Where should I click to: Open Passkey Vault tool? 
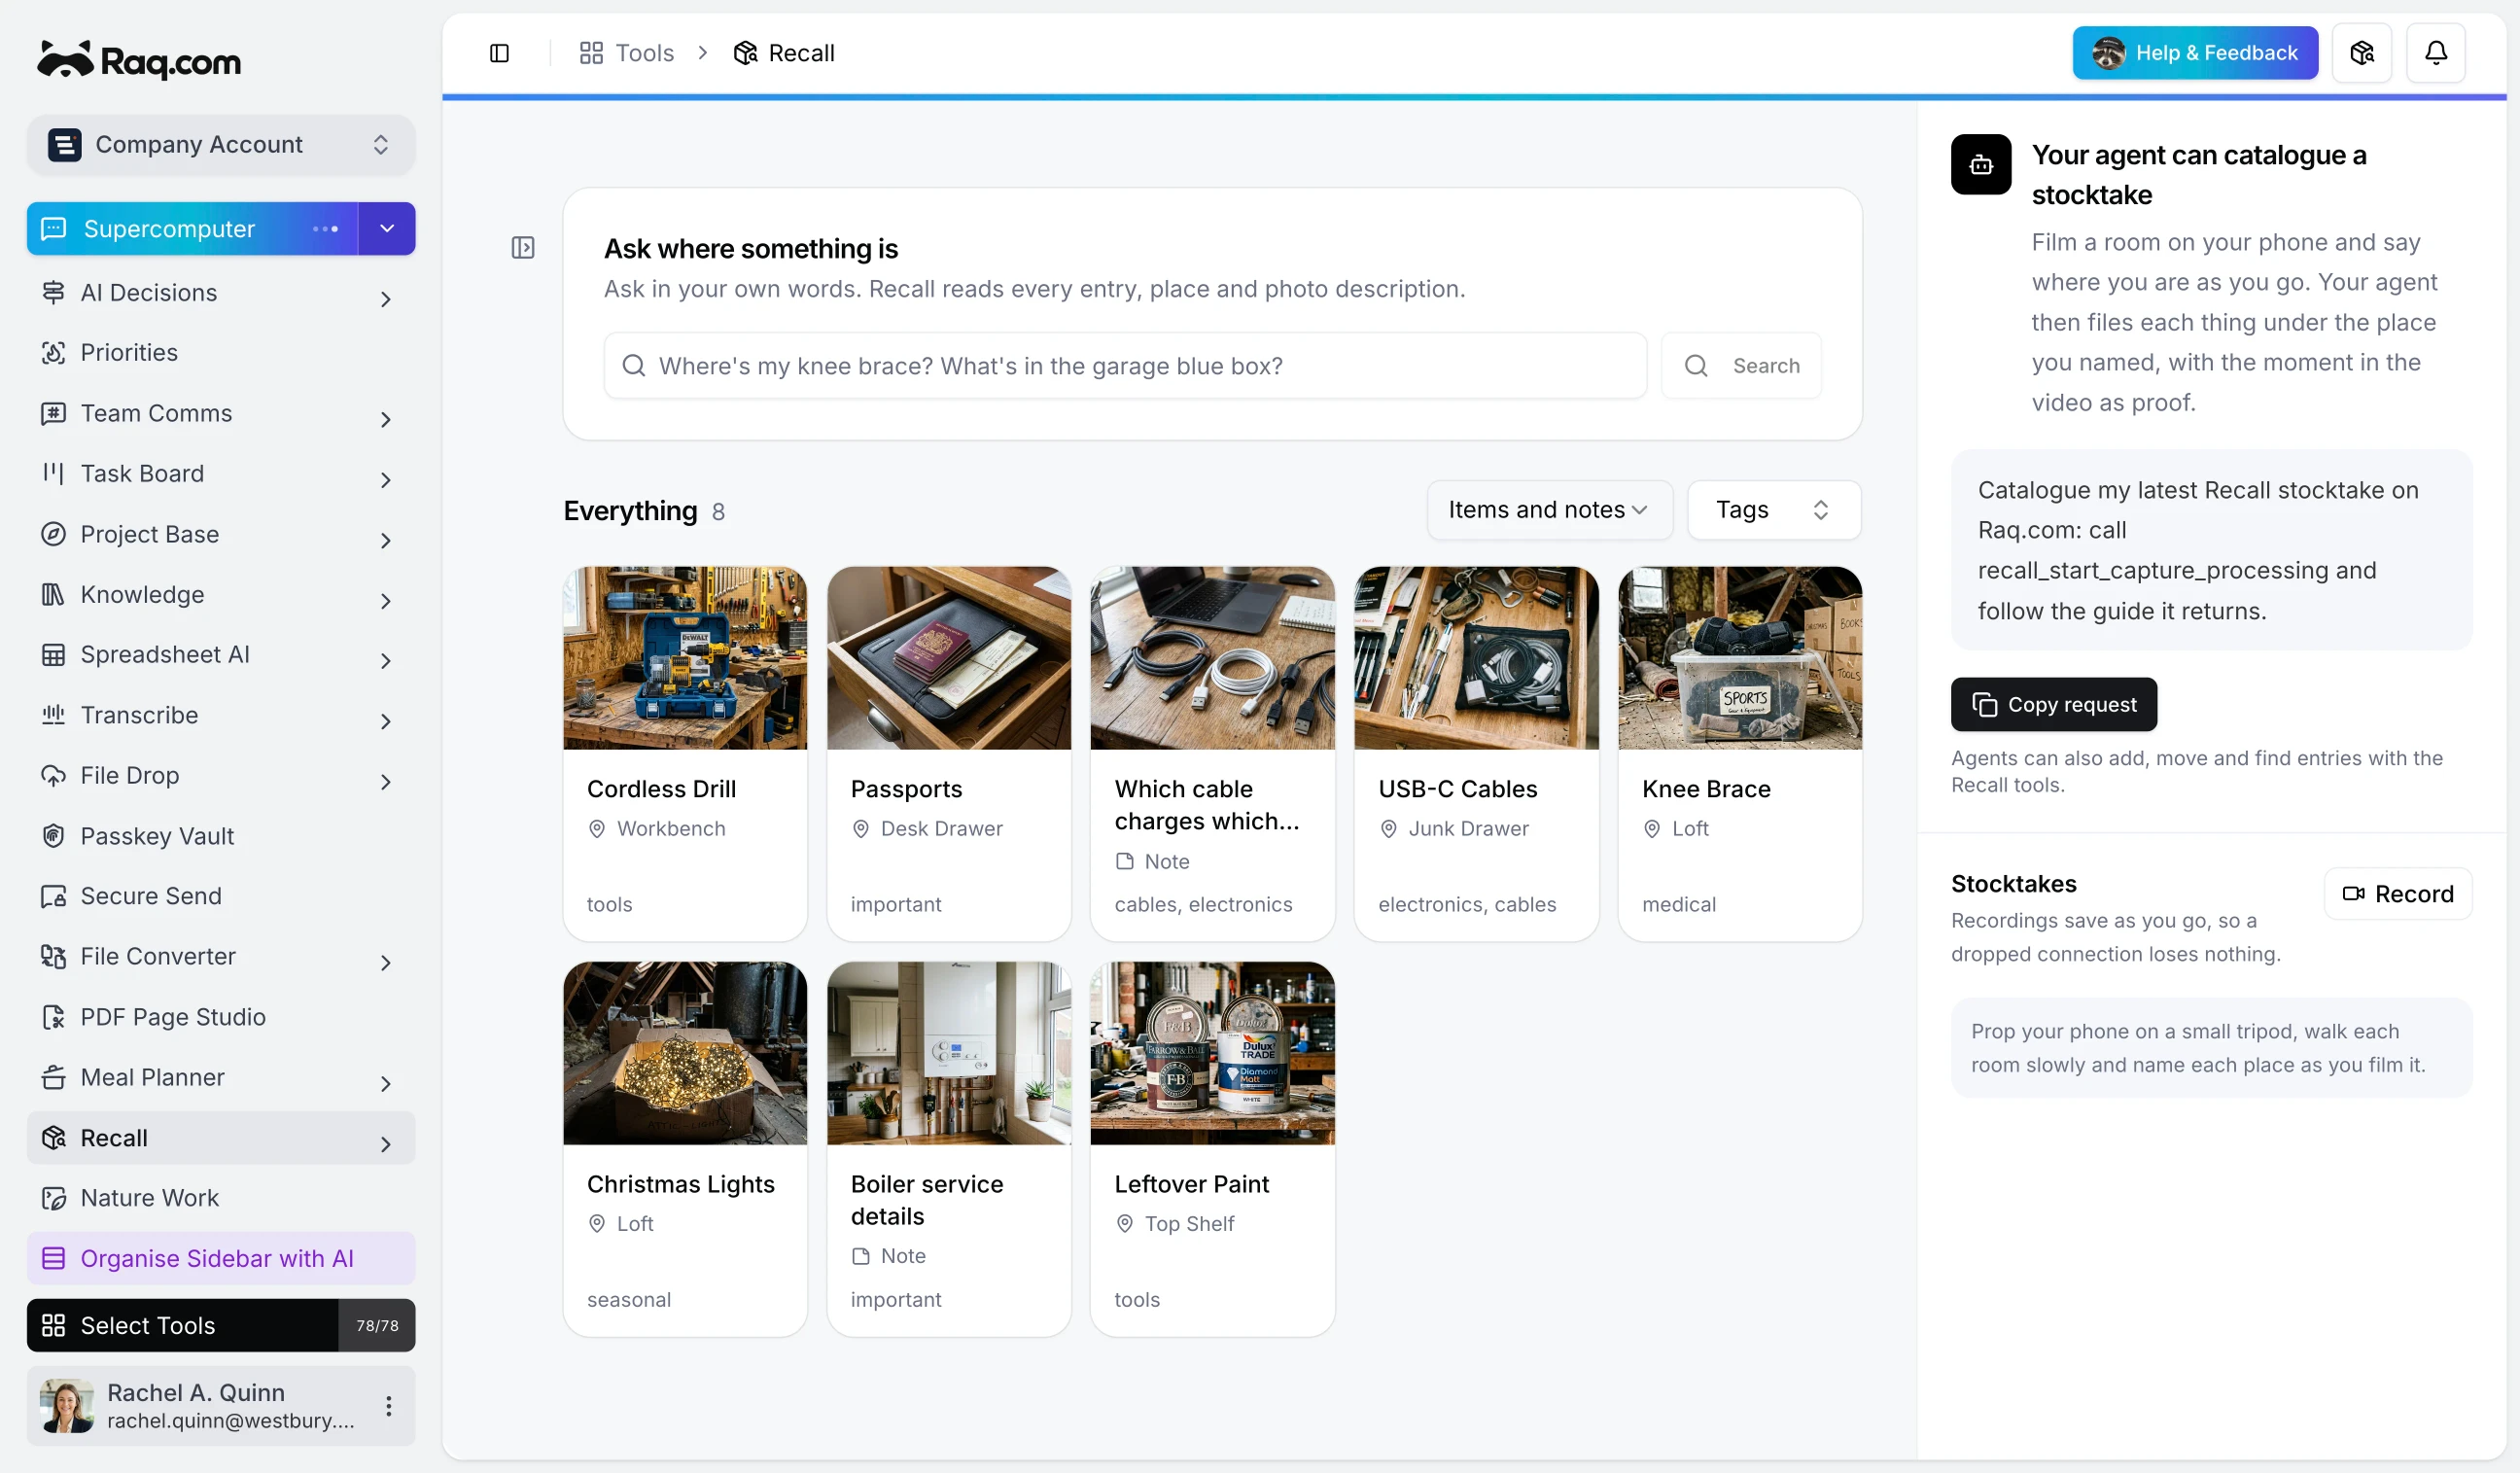[220, 836]
